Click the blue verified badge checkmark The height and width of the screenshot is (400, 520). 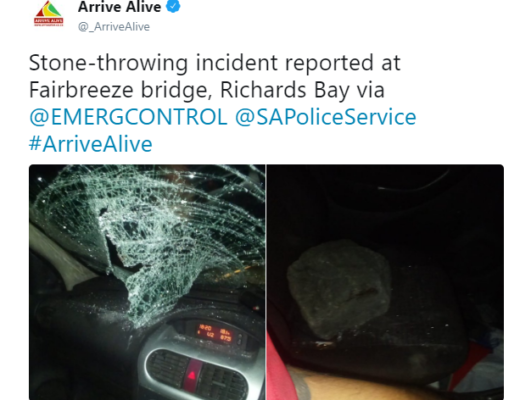[173, 6]
